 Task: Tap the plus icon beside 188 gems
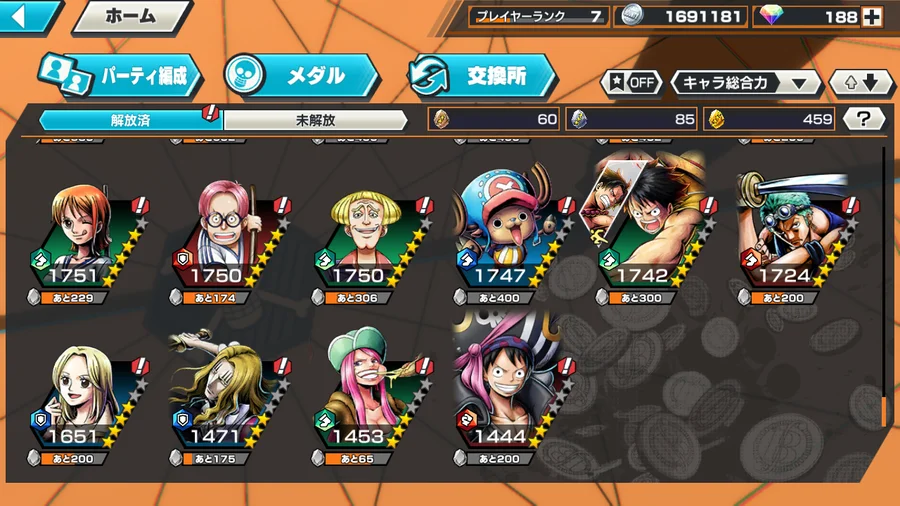click(872, 17)
